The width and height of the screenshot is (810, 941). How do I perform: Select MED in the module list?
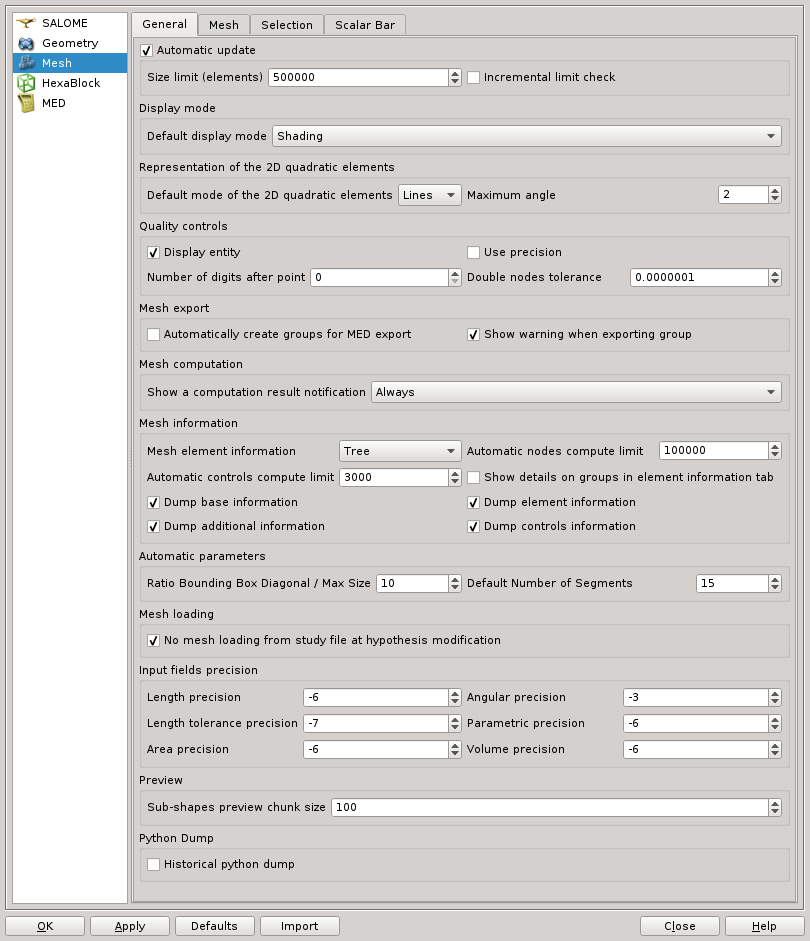click(70, 103)
